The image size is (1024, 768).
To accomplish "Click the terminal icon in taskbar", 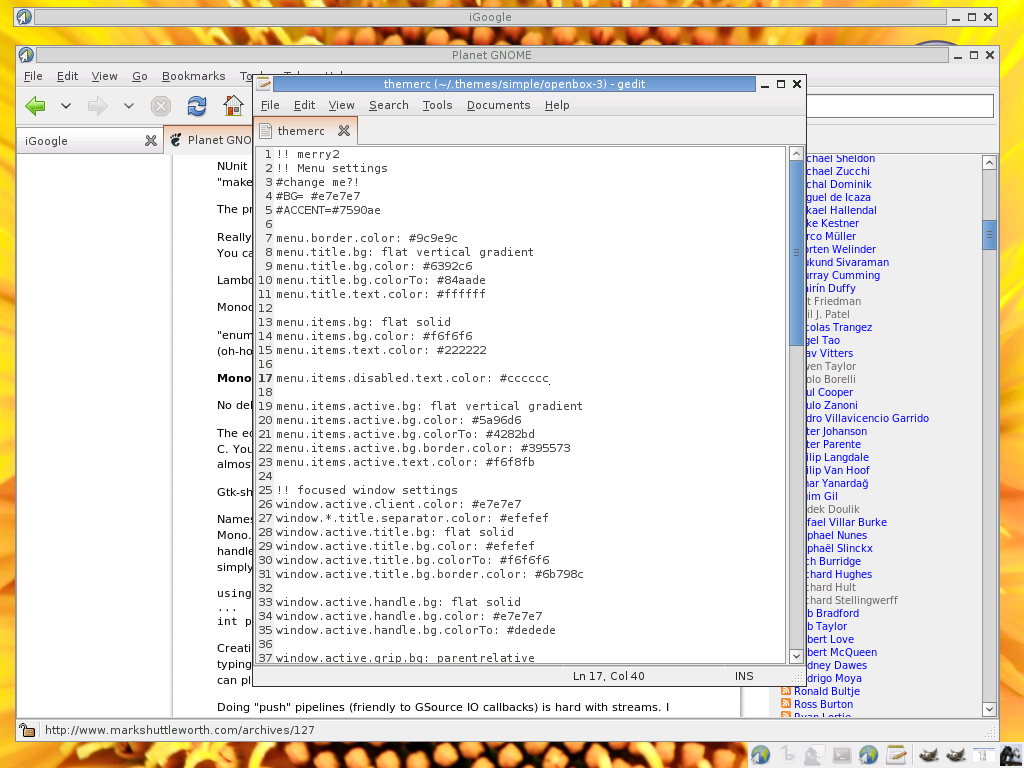I will pos(842,755).
